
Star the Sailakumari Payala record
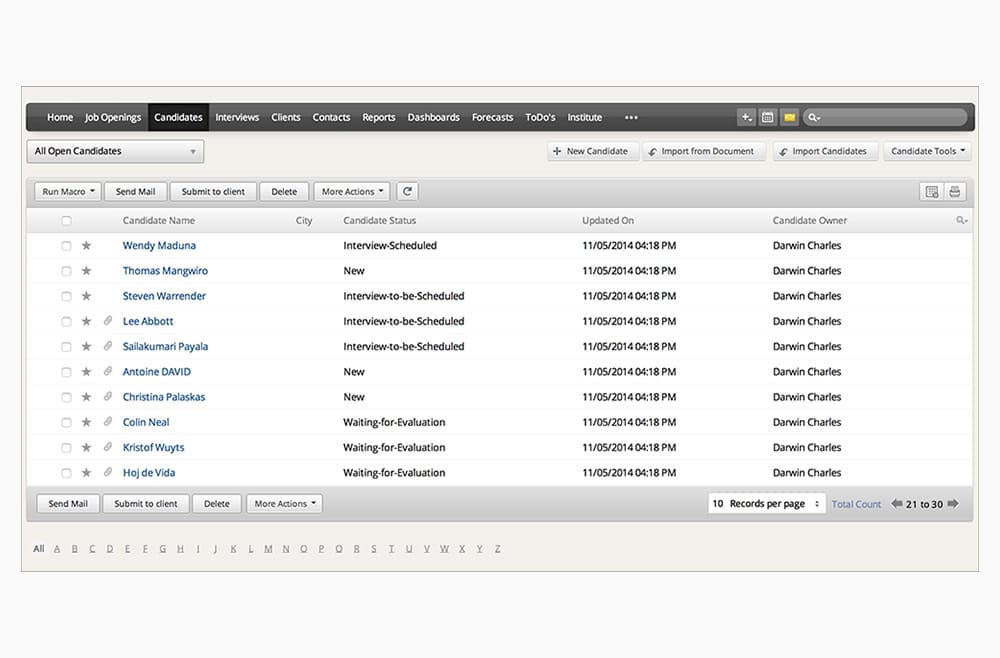(x=86, y=346)
